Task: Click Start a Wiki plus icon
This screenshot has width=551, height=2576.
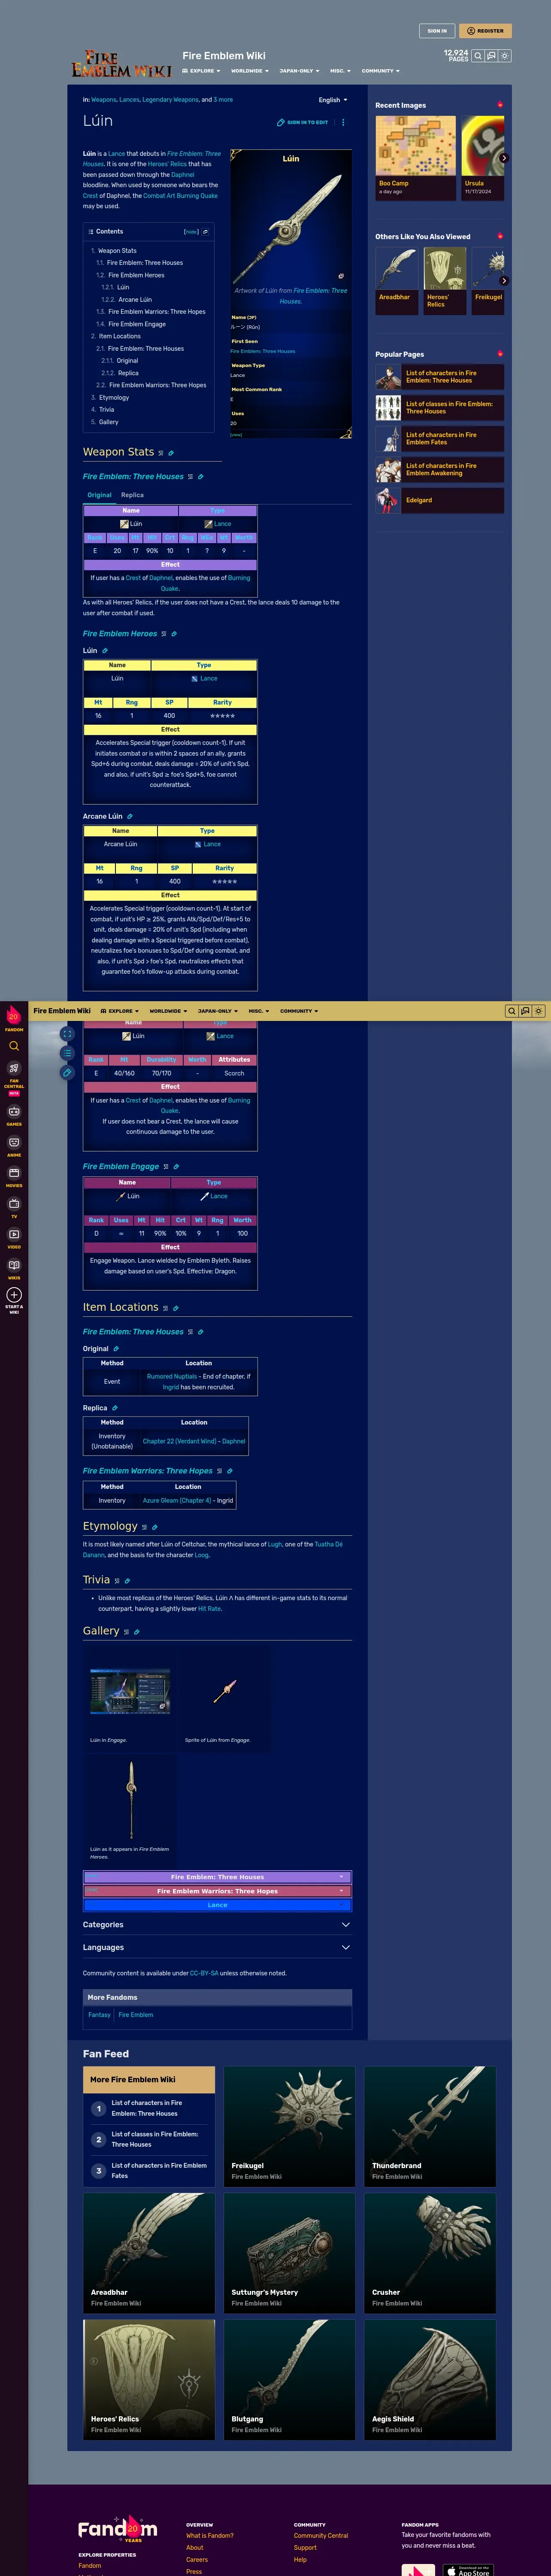Action: click(x=14, y=1295)
